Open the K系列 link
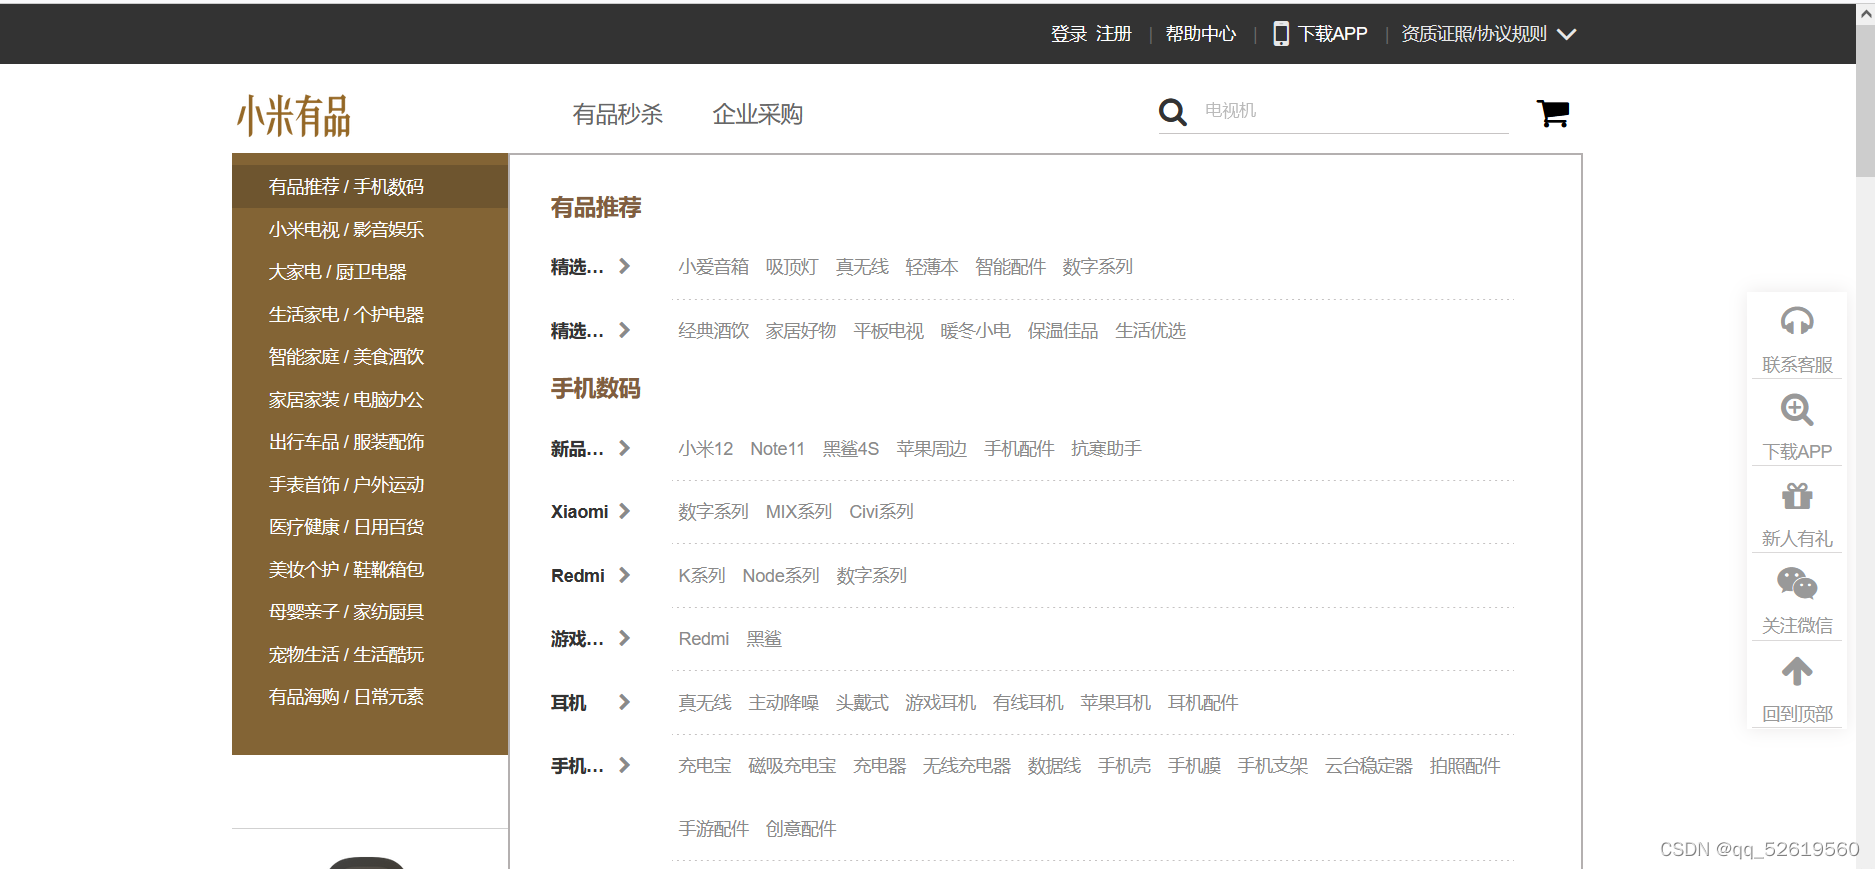Viewport: 1875px width, 869px height. pos(702,576)
